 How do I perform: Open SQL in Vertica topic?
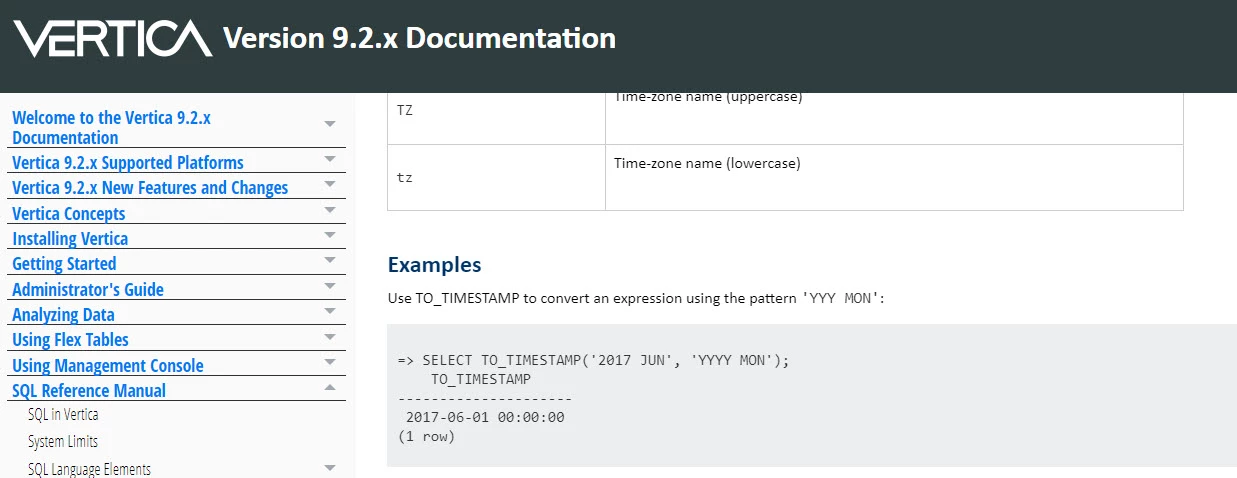[x=63, y=414]
